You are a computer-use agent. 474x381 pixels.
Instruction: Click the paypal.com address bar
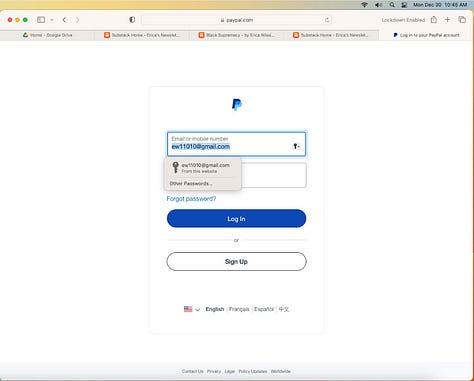236,20
